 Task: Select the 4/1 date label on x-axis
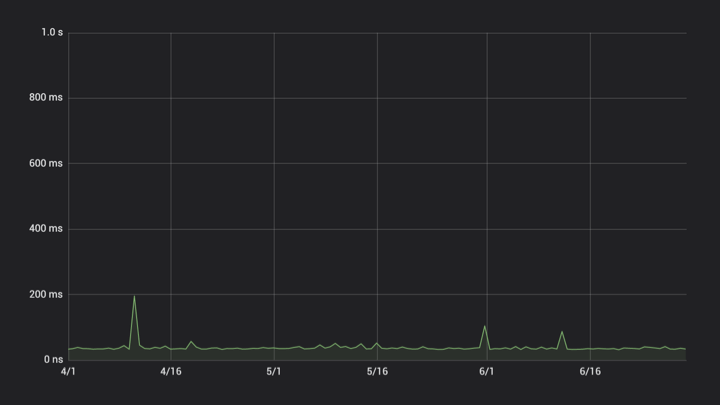click(68, 372)
